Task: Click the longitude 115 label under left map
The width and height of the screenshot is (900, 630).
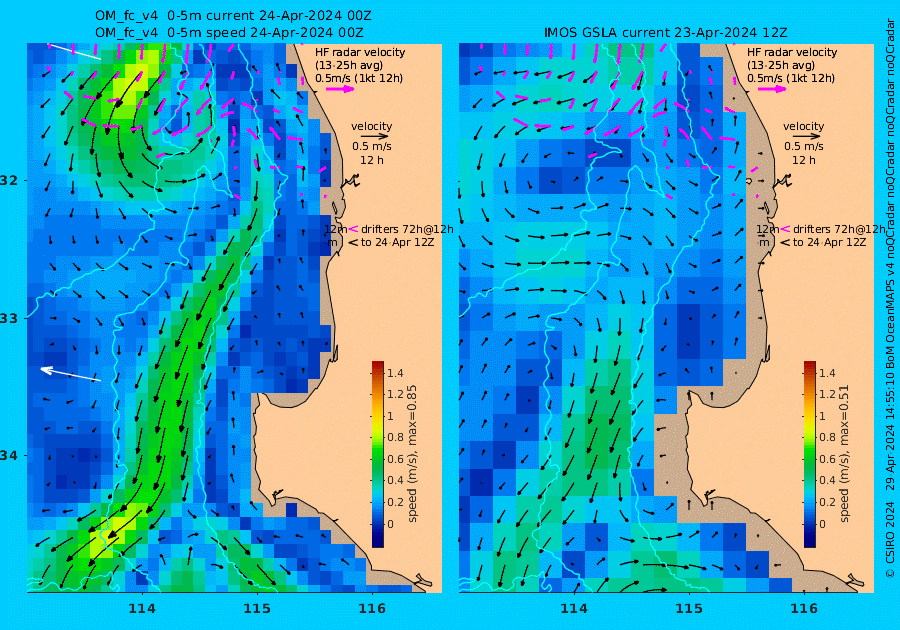Action: point(257,608)
